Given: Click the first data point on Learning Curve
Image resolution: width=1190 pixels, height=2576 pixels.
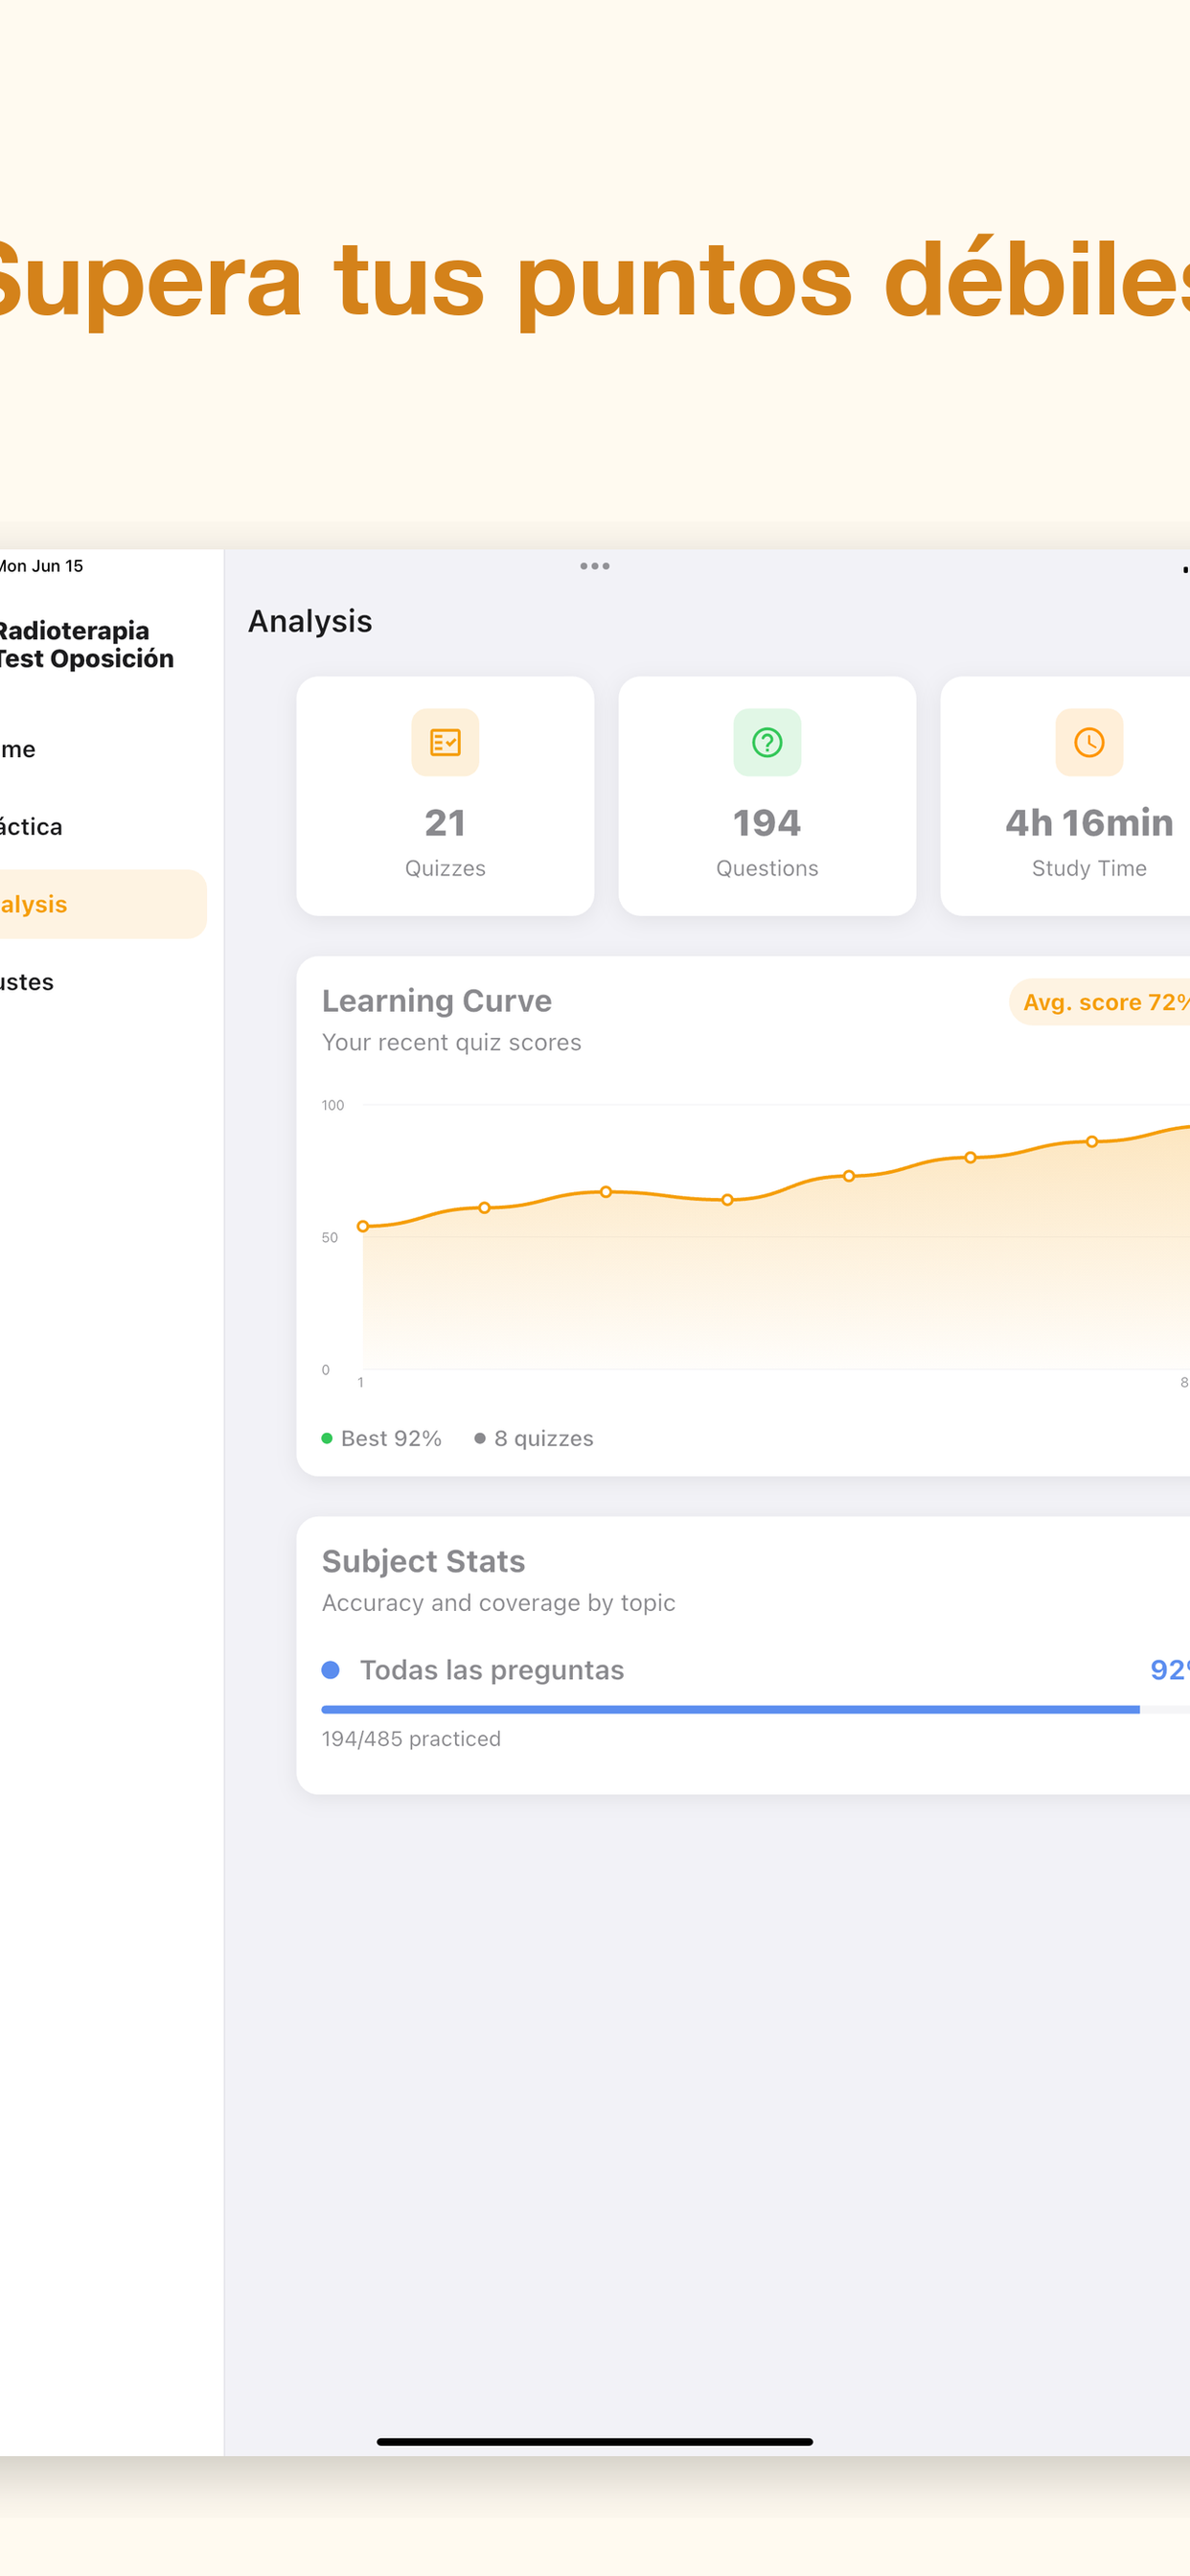Looking at the screenshot, I should click(x=363, y=1226).
